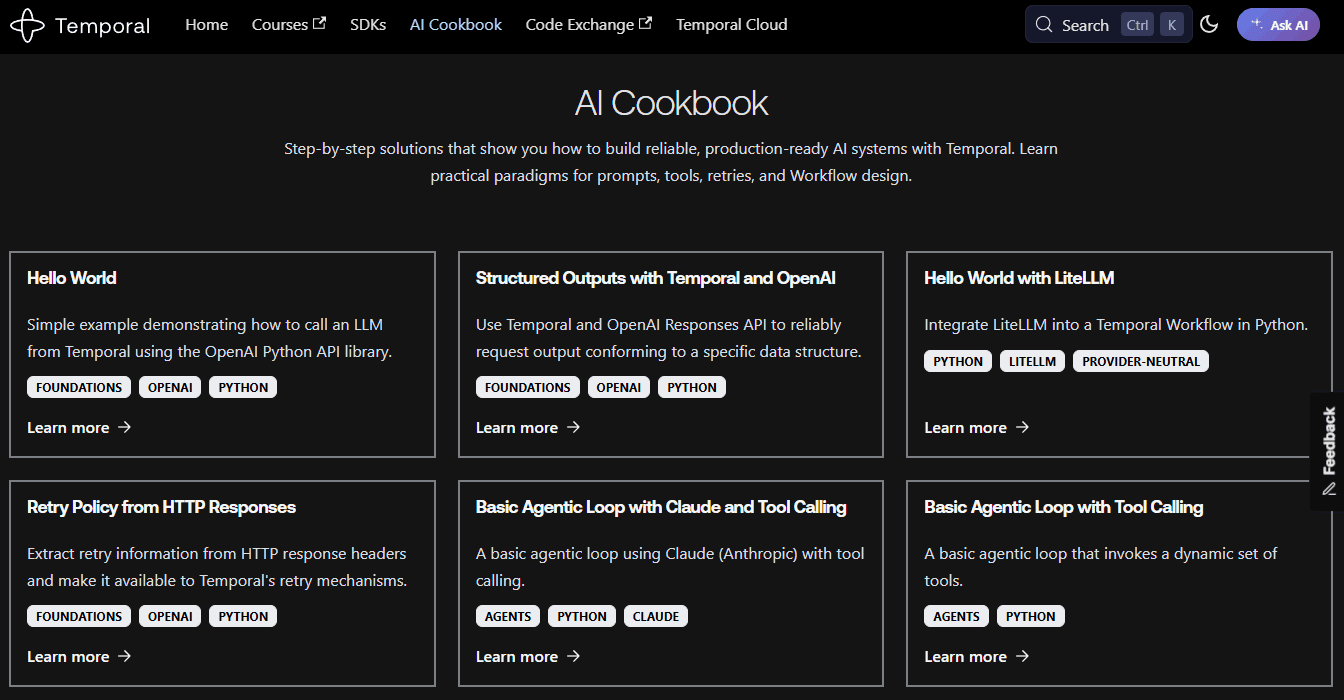Screen dimensions: 1344x700
Task: Click sparkle icon on Ask AI button
Action: coord(1257,24)
